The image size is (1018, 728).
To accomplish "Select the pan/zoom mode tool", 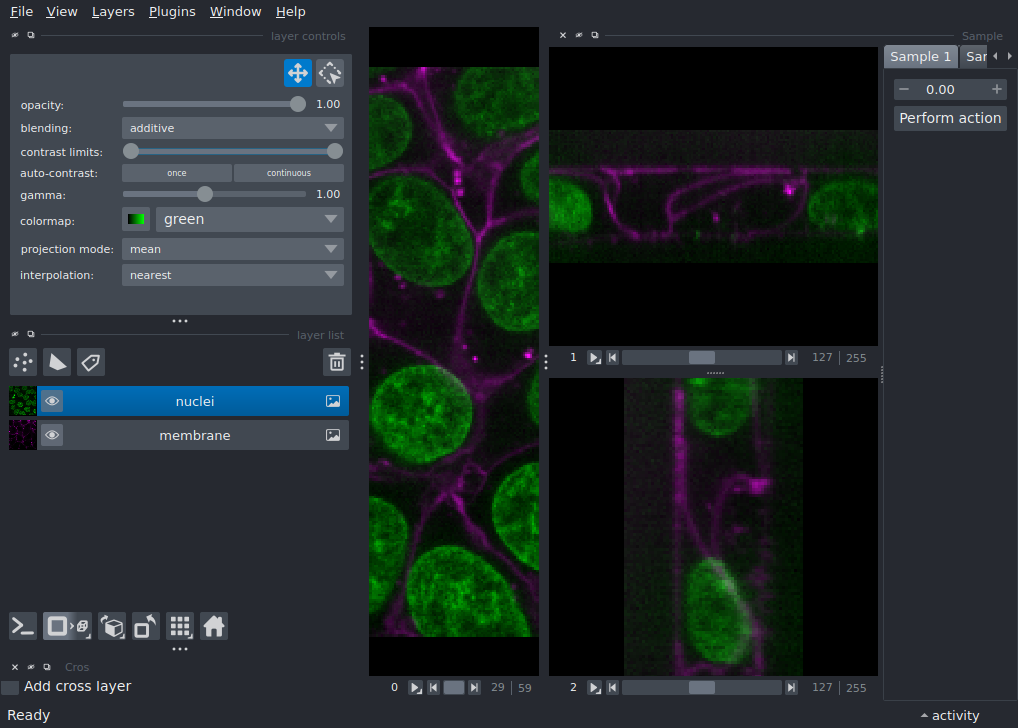I will (x=297, y=73).
